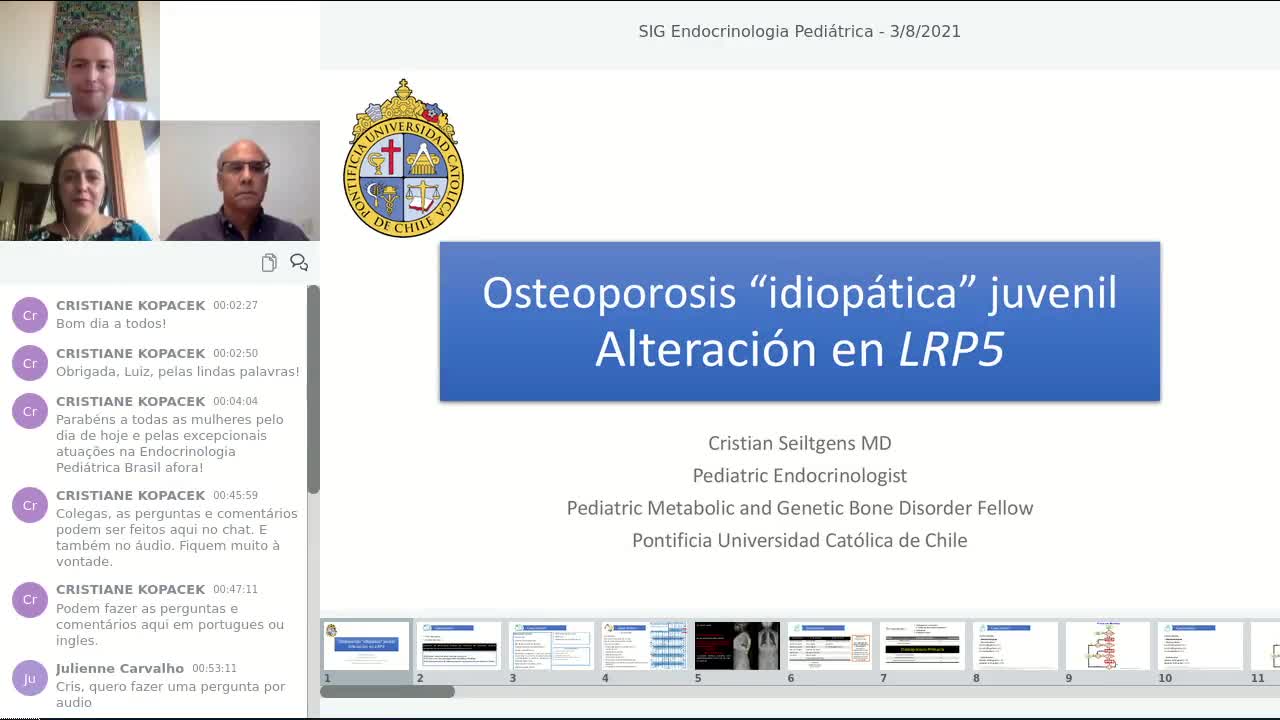Click slide title 'Osteoporosis idiopática juvenil'
1280x720 pixels.
[x=800, y=293]
